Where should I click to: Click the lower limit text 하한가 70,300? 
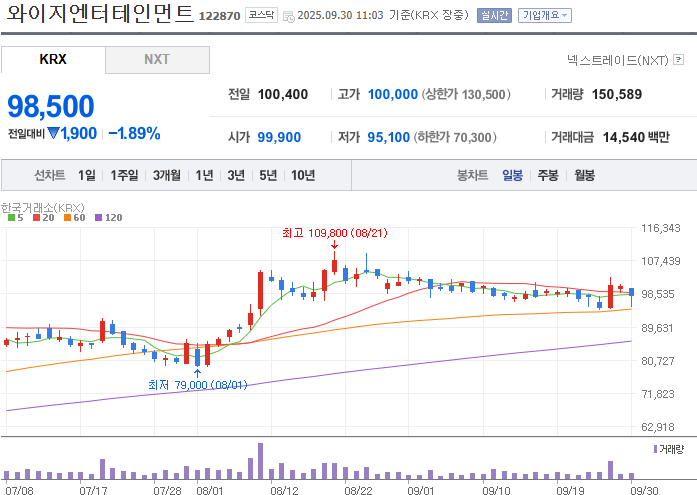coord(455,137)
